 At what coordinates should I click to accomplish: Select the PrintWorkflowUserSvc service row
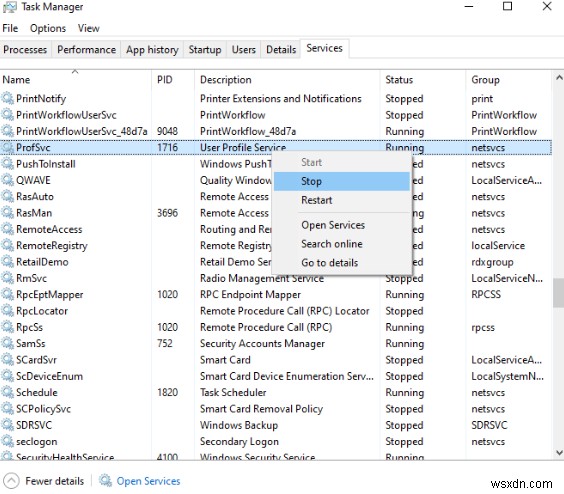click(276, 115)
